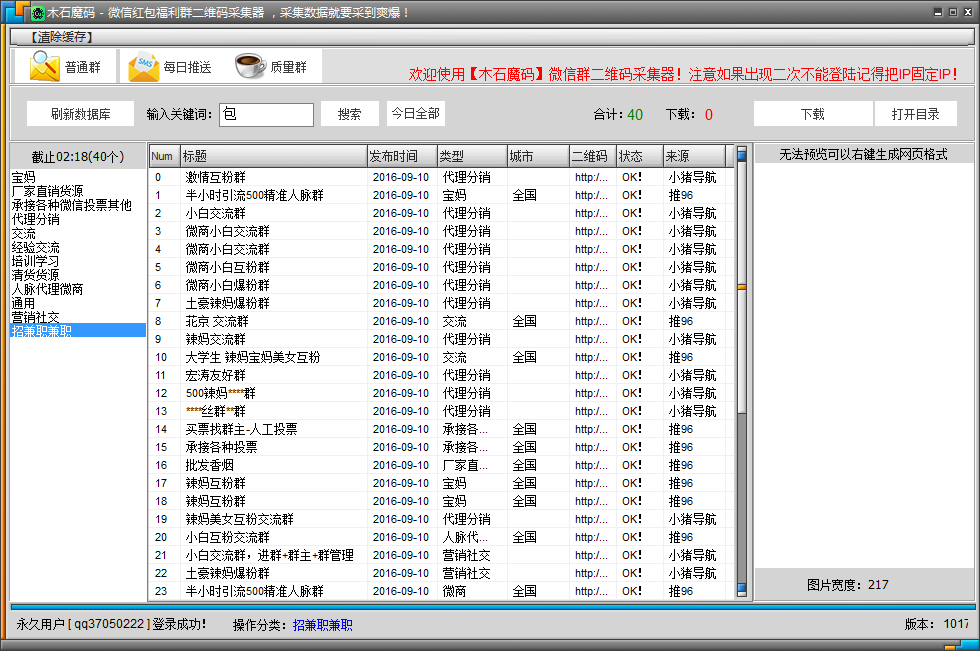
Task: Click the 刷新数据库 button
Action: point(80,114)
